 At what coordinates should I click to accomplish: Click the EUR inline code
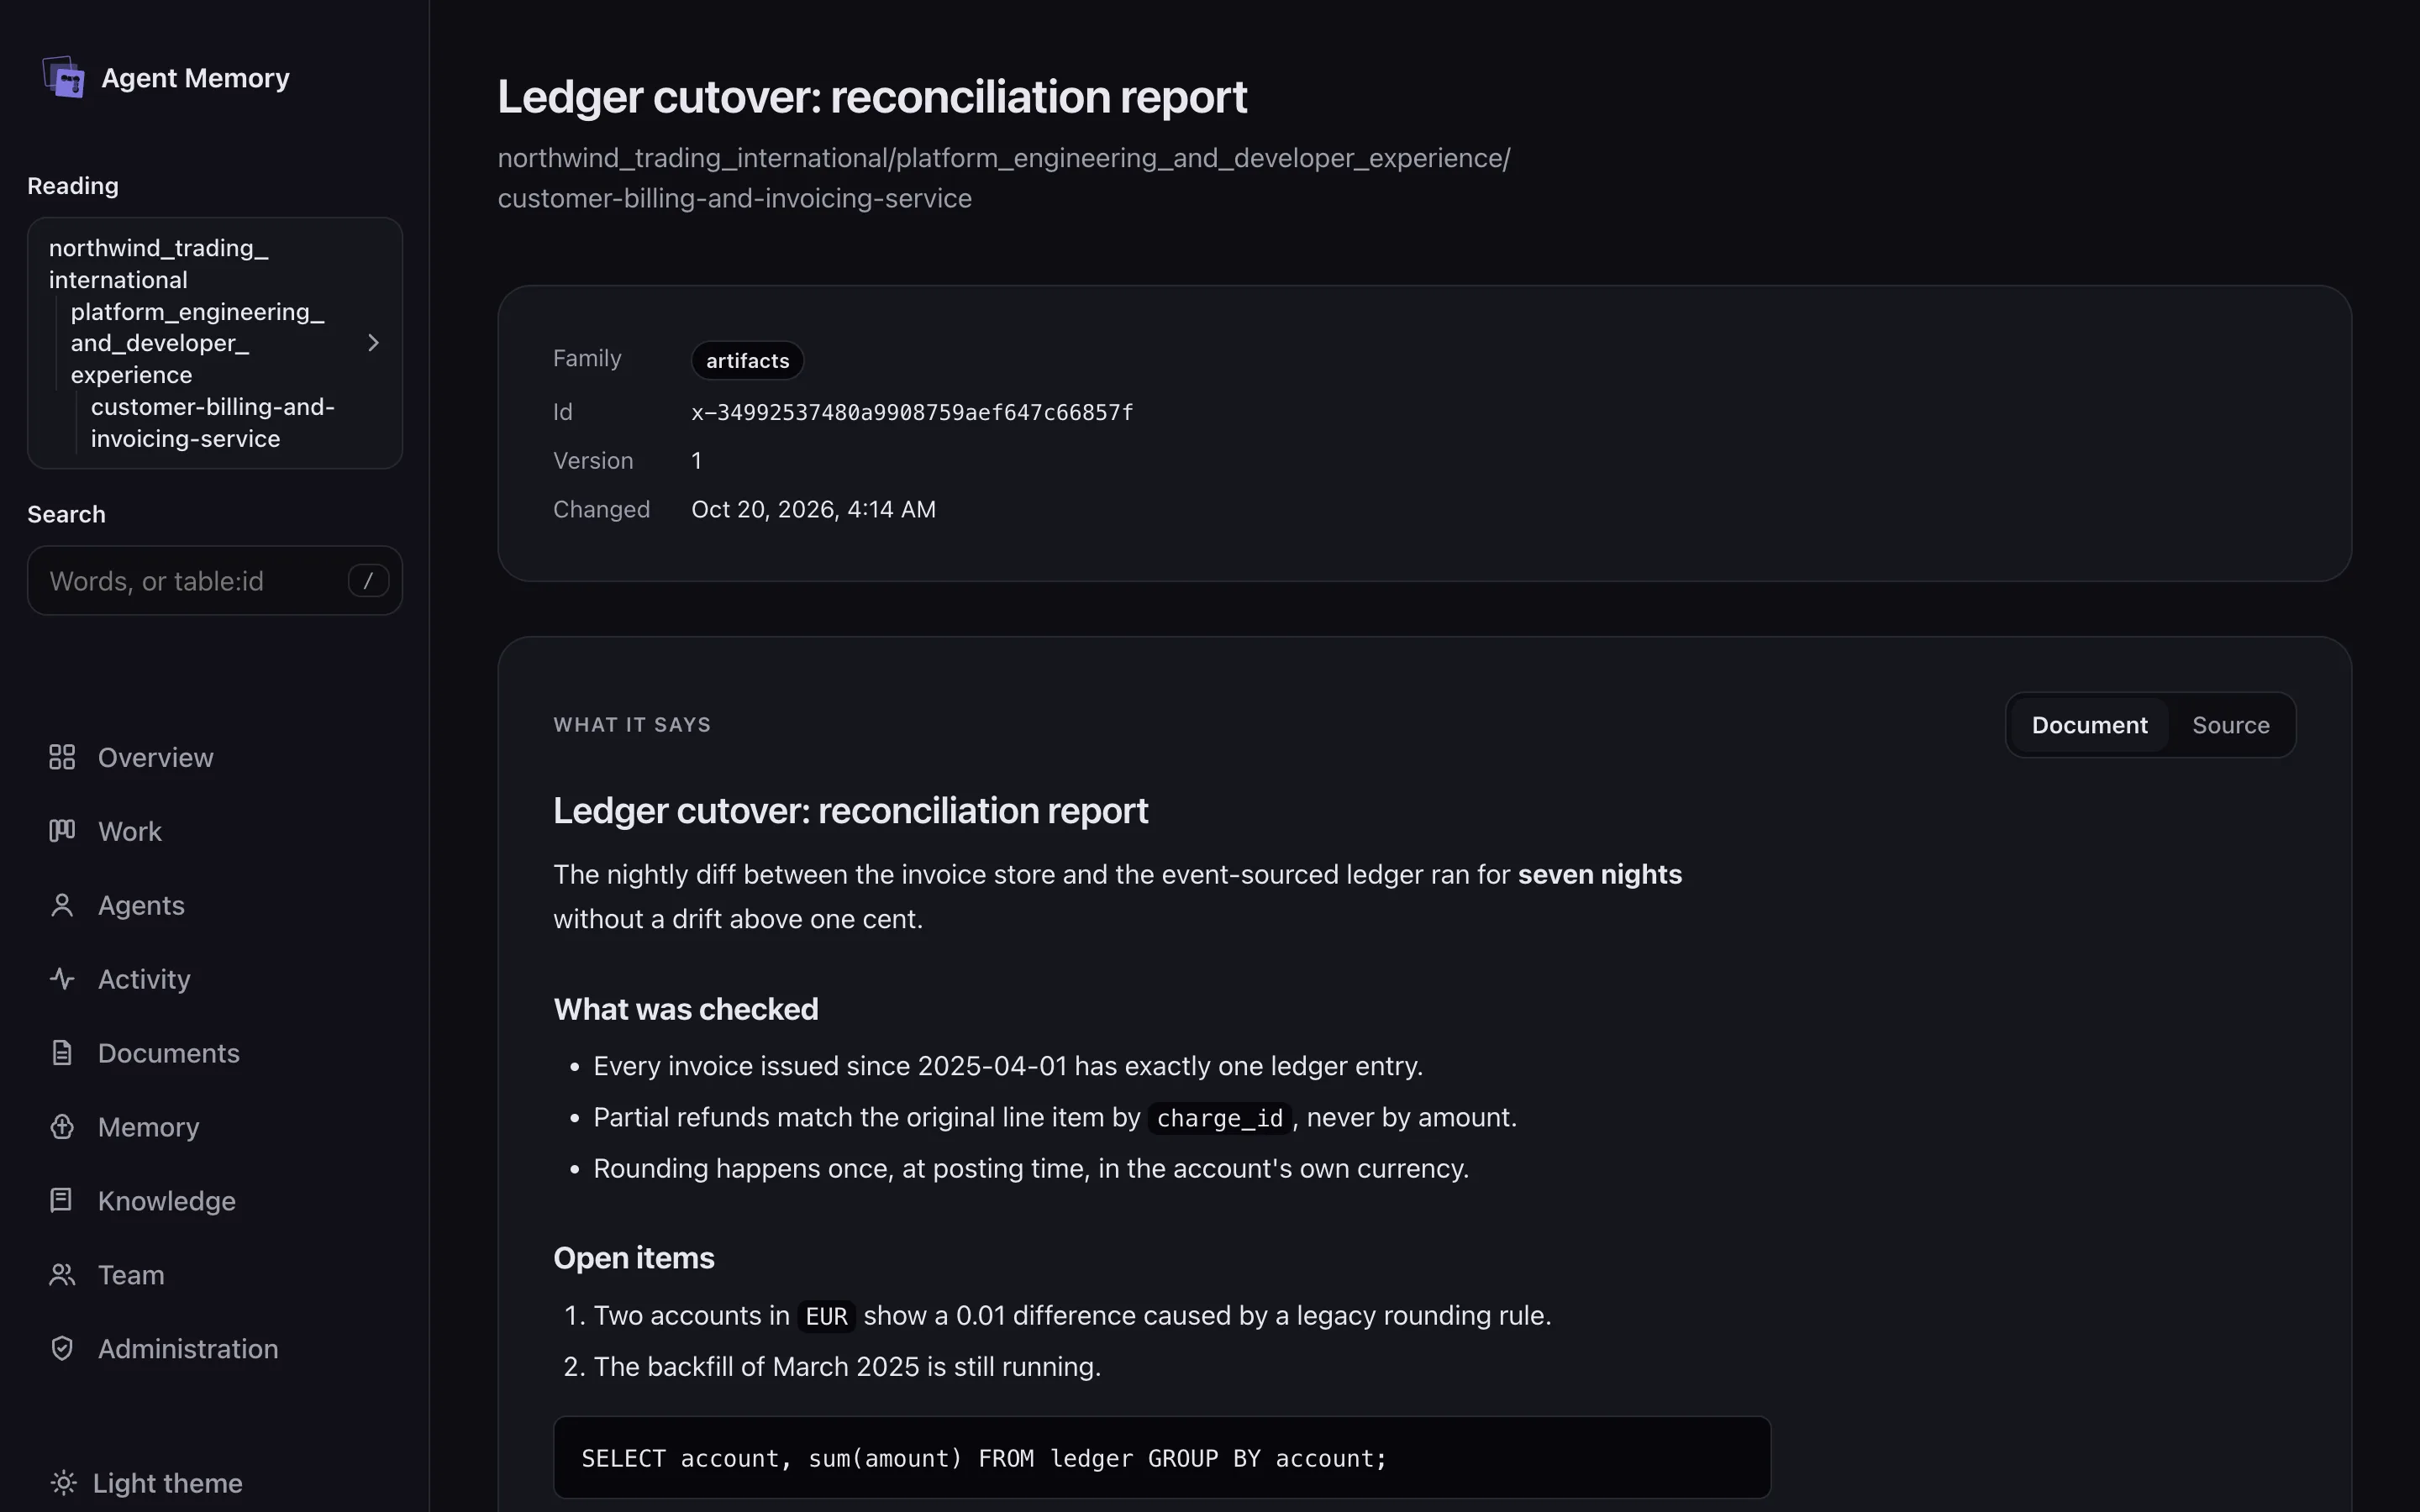[826, 1317]
